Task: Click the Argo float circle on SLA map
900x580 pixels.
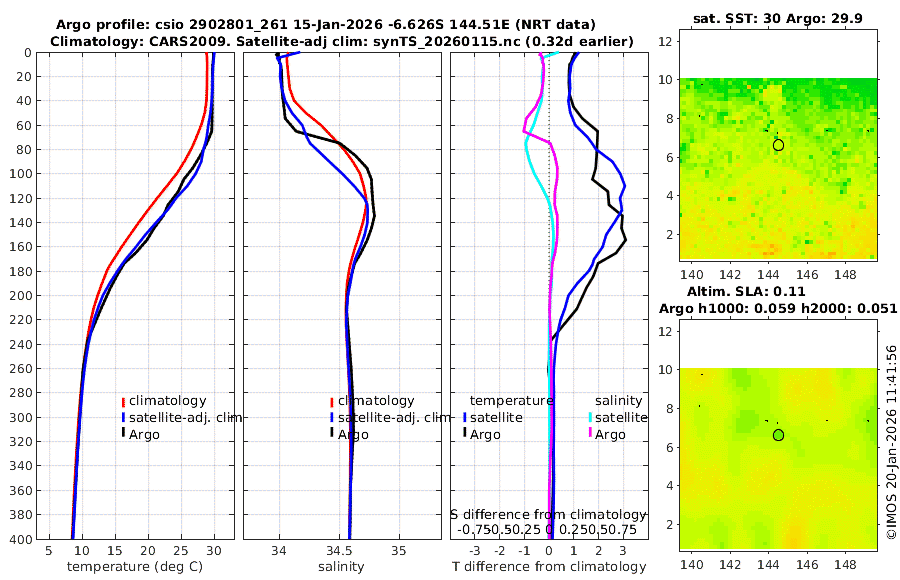Action: tap(778, 435)
